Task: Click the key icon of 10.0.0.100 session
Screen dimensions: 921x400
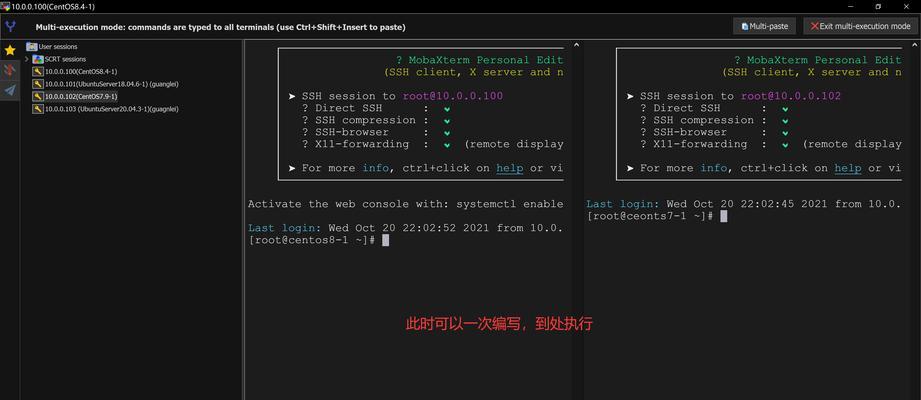Action: (x=38, y=72)
